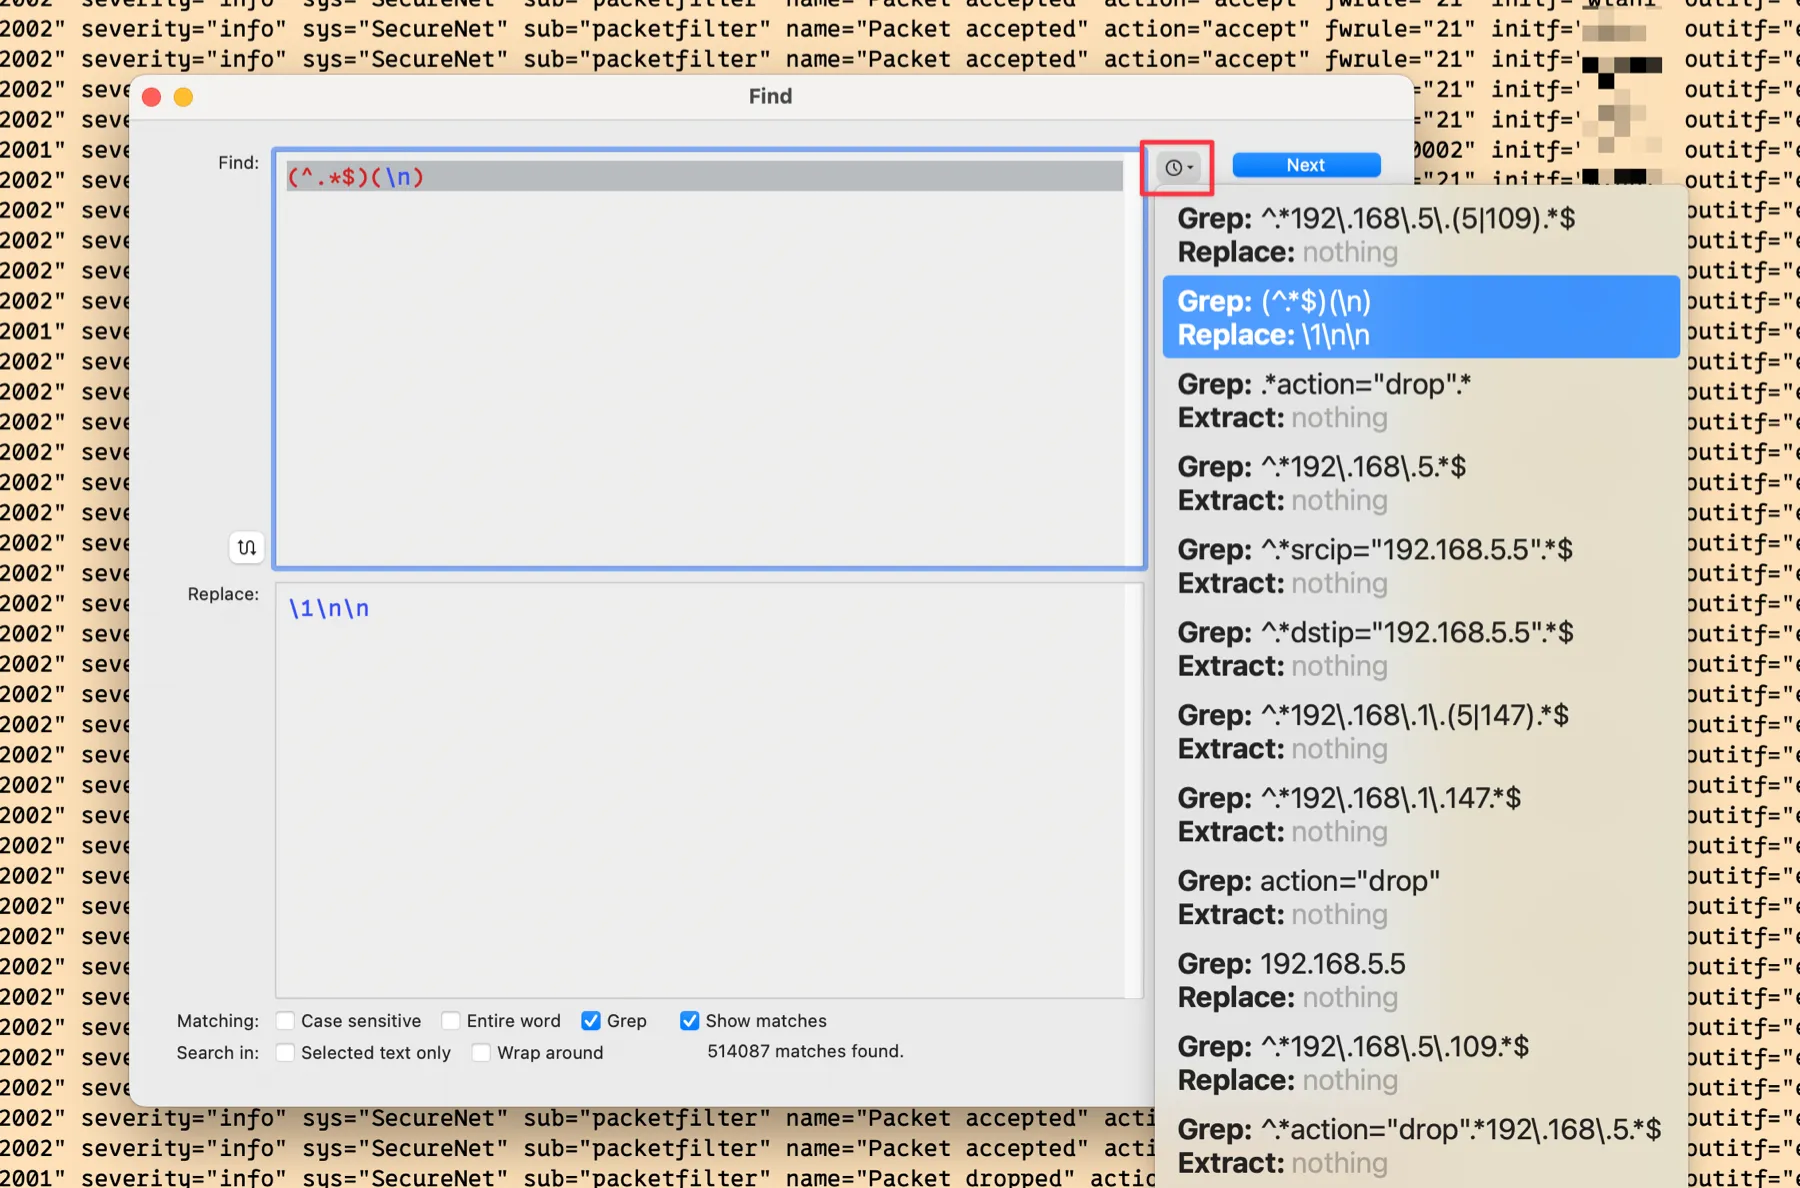
Task: Select the ^*192\.168\.1\.147.*$ history entry
Action: point(1420,814)
